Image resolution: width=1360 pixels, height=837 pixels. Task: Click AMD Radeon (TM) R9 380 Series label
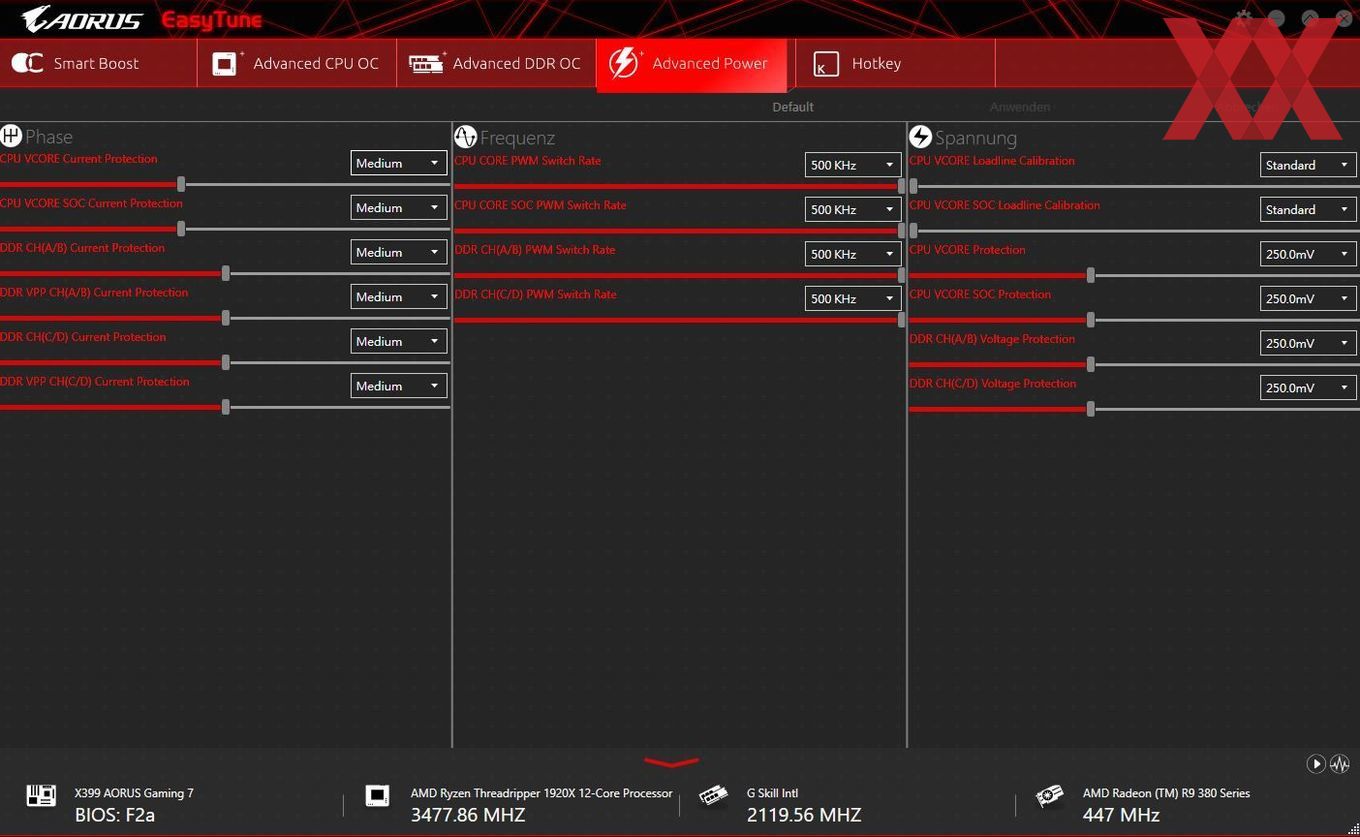1166,793
